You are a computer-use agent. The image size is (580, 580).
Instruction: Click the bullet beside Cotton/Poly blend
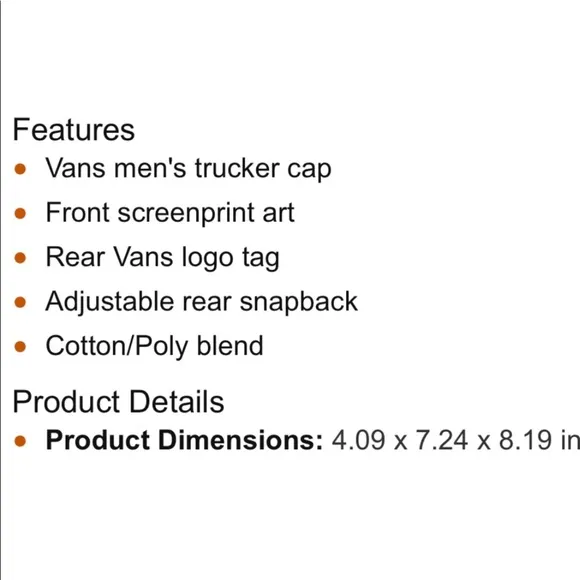[20, 347]
